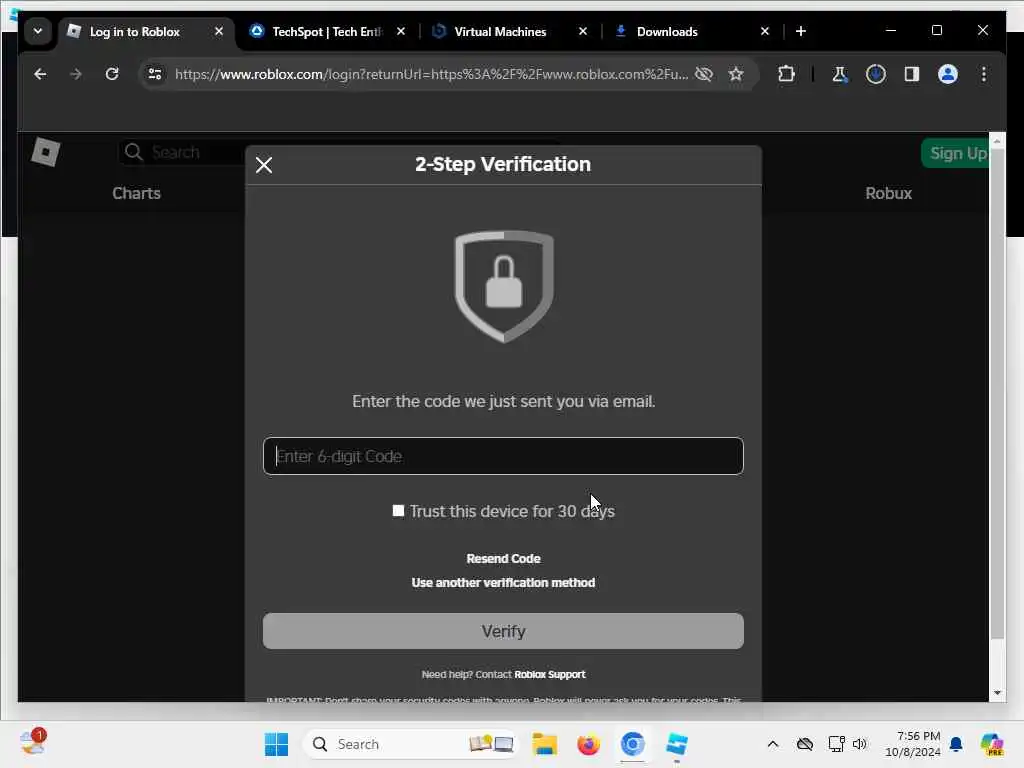Show hidden system tray icons
The image size is (1024, 768).
coord(773,744)
